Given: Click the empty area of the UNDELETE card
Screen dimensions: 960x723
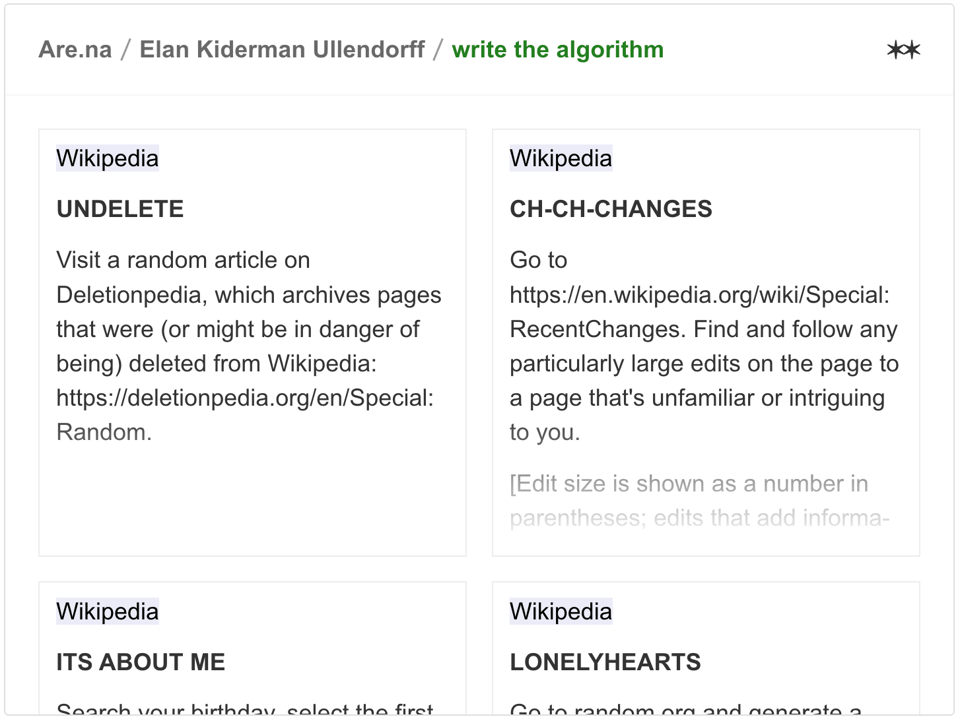Looking at the screenshot, I should pos(252,500).
